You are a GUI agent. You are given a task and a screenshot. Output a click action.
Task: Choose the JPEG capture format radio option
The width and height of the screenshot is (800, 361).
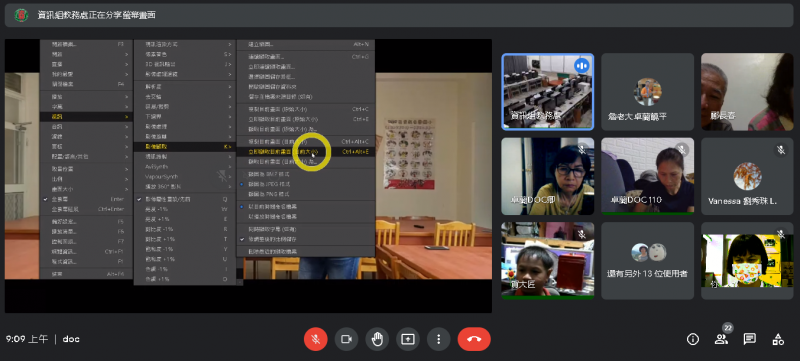tap(305, 184)
